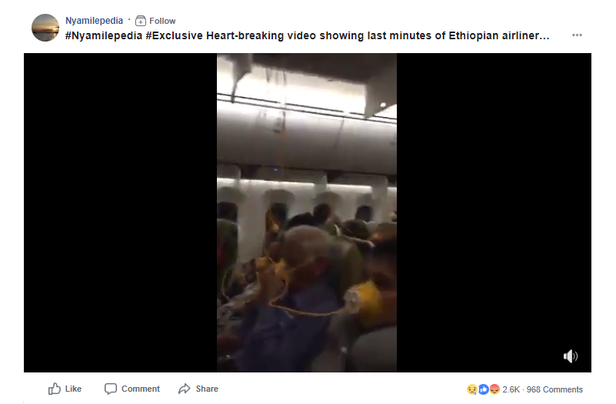Screen dimensions: 616x404
Task: Click the angry face reaction emoji
Action: 494,389
